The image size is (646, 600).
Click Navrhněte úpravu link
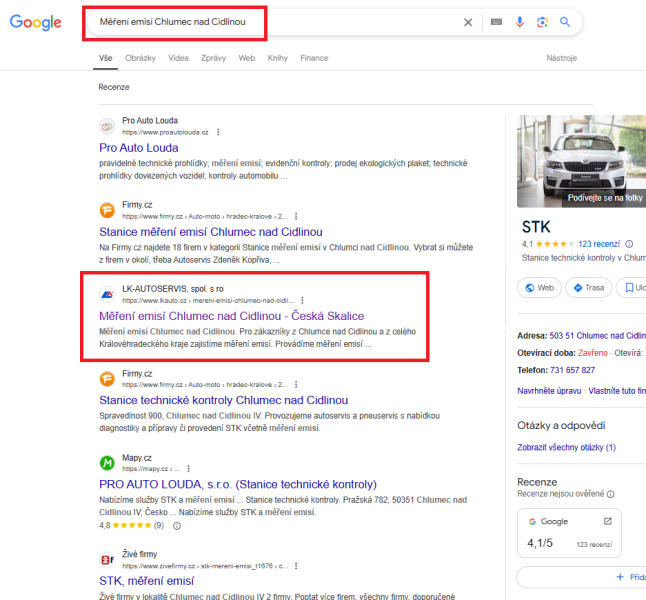(x=549, y=391)
